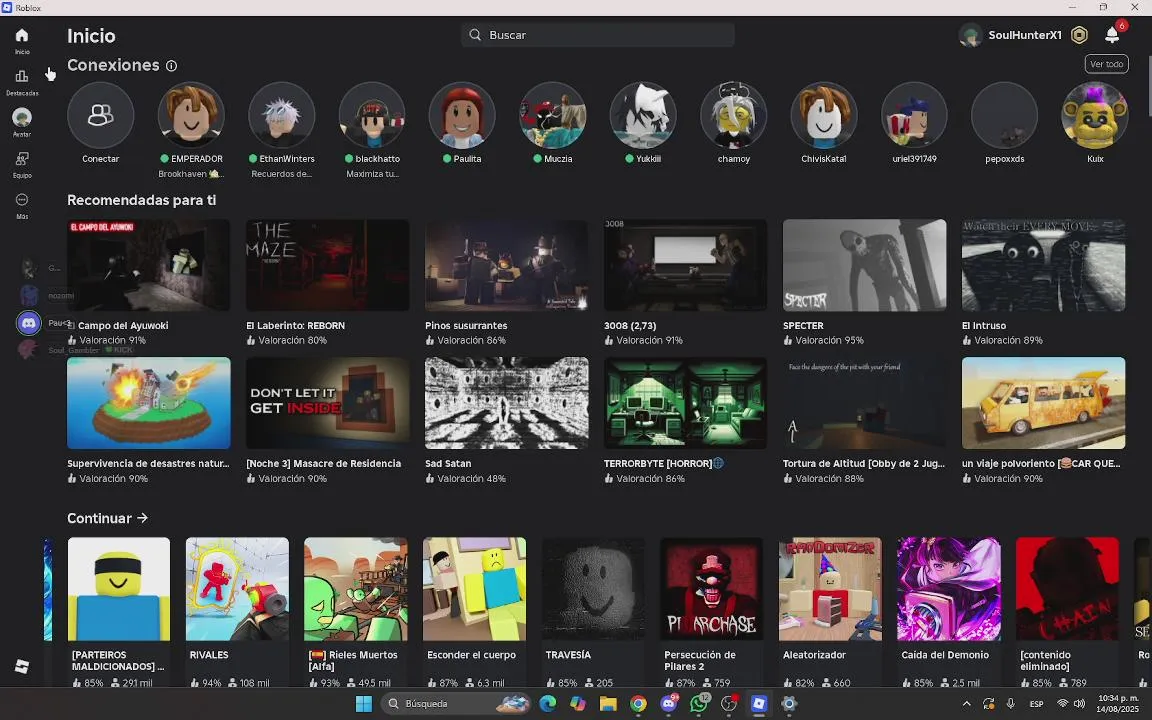Open uriel391749's friend avatar
The width and height of the screenshot is (1152, 720).
(914, 115)
